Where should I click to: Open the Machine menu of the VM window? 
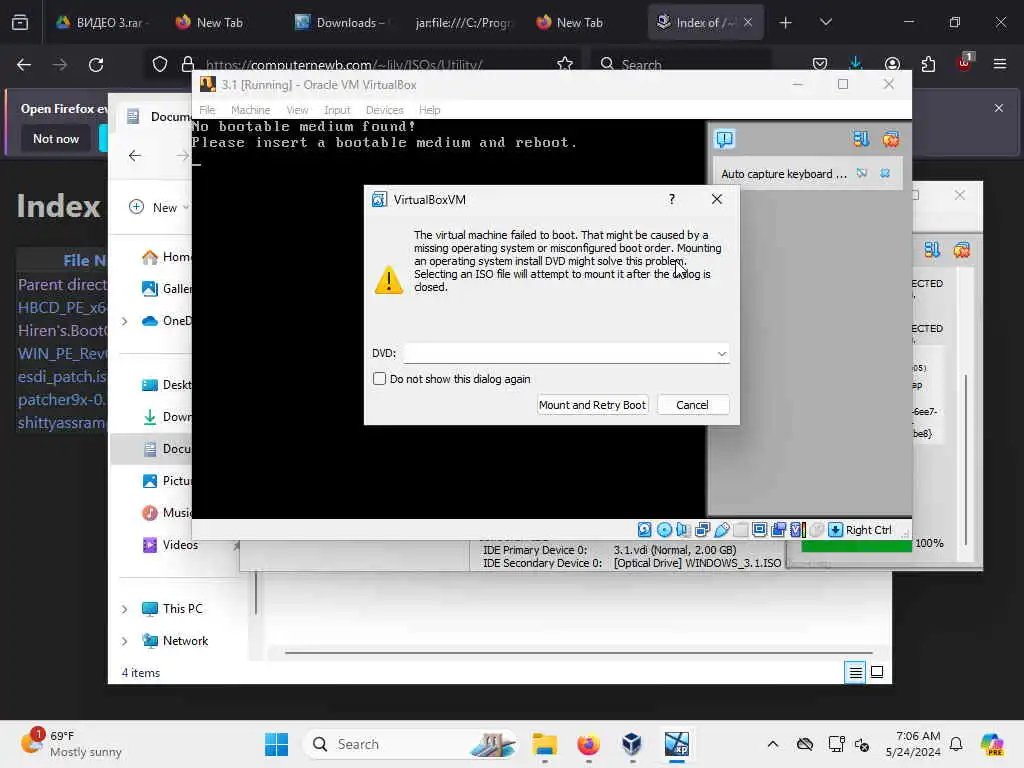tap(250, 110)
